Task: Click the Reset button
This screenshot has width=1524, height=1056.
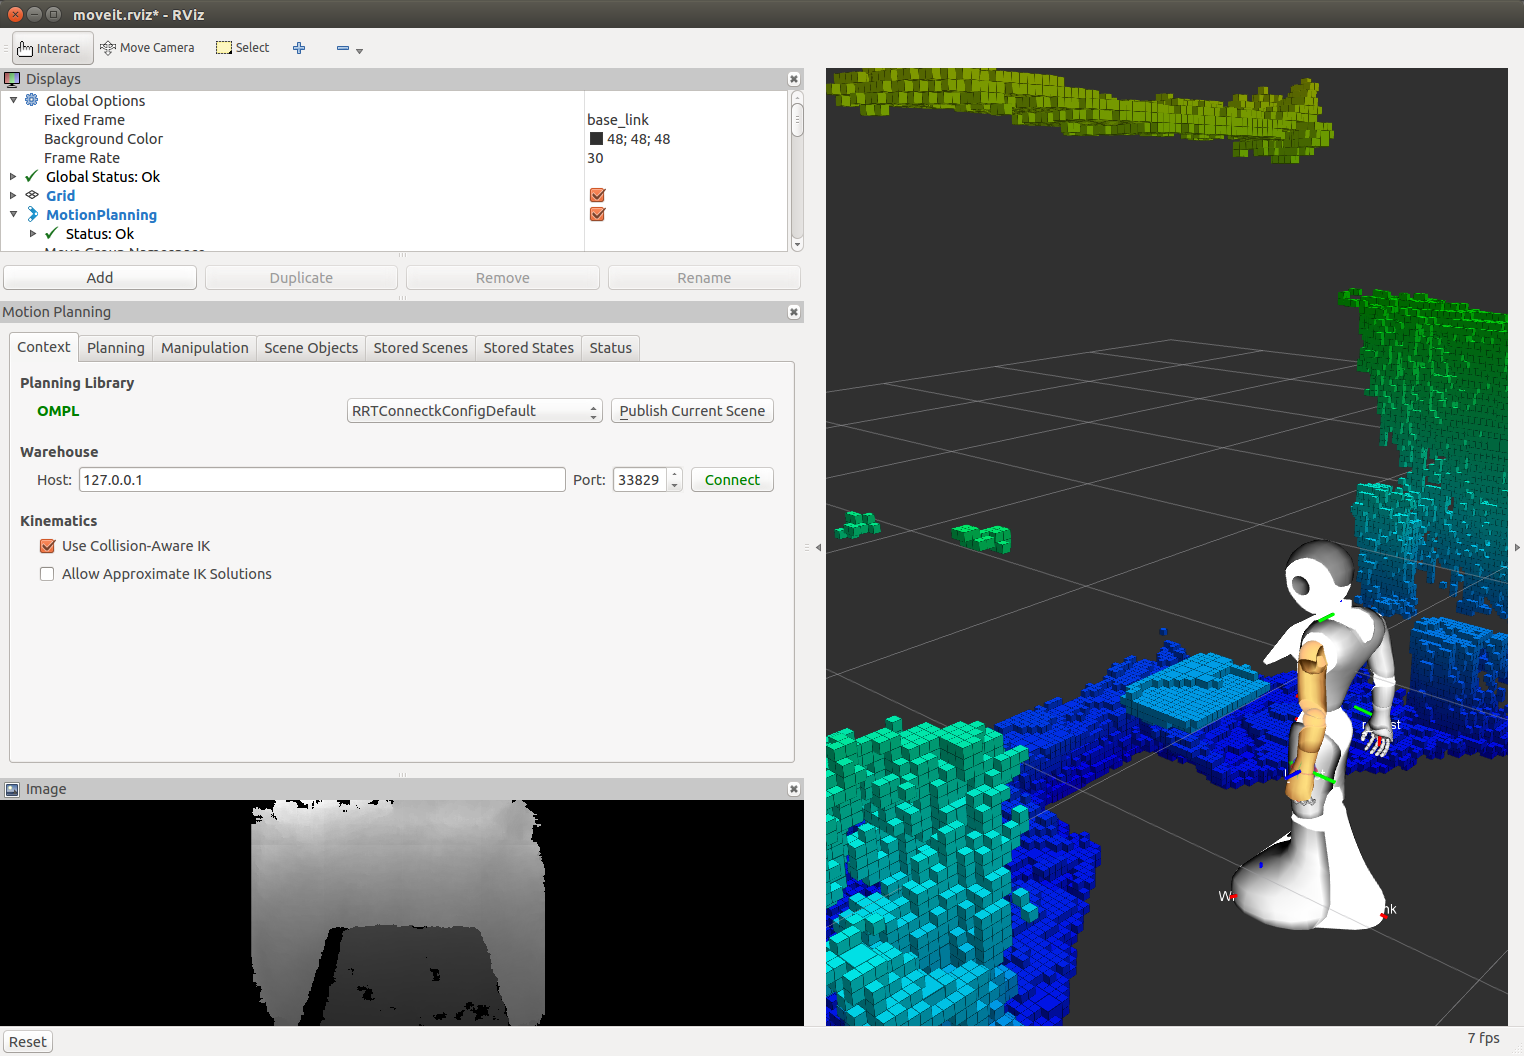Action: point(28,1042)
